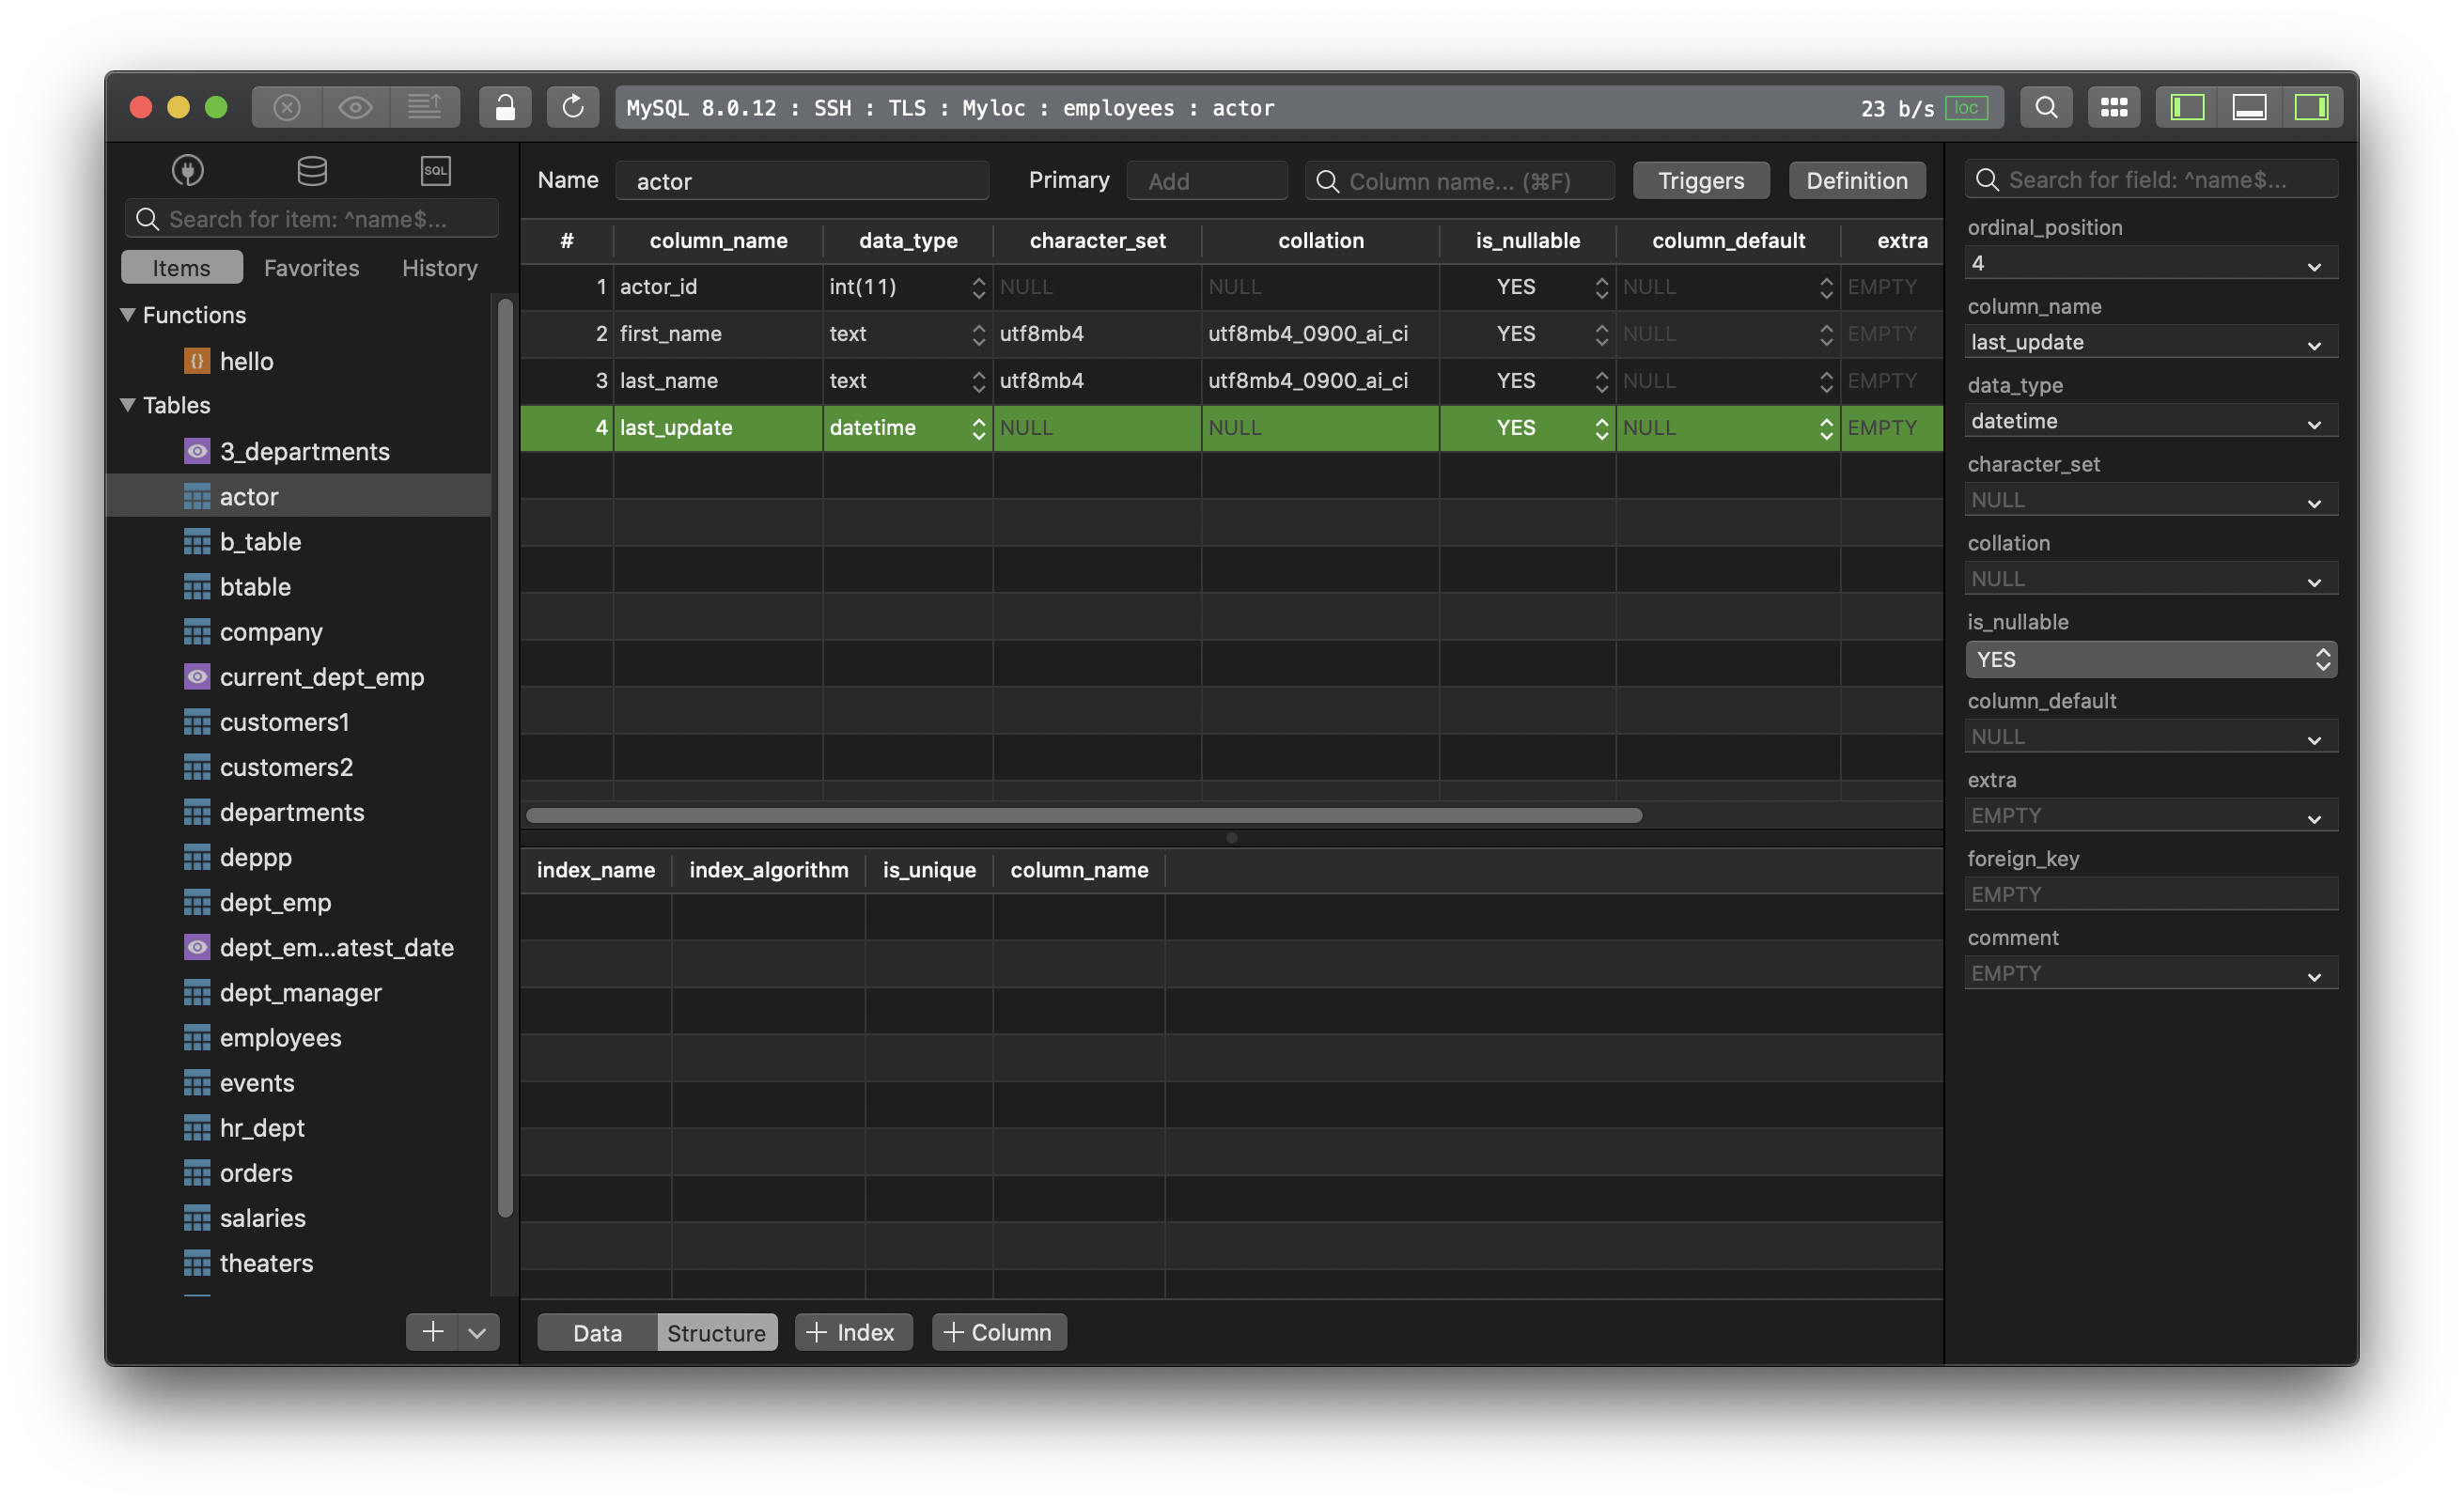Refresh the current connection

pos(572,107)
